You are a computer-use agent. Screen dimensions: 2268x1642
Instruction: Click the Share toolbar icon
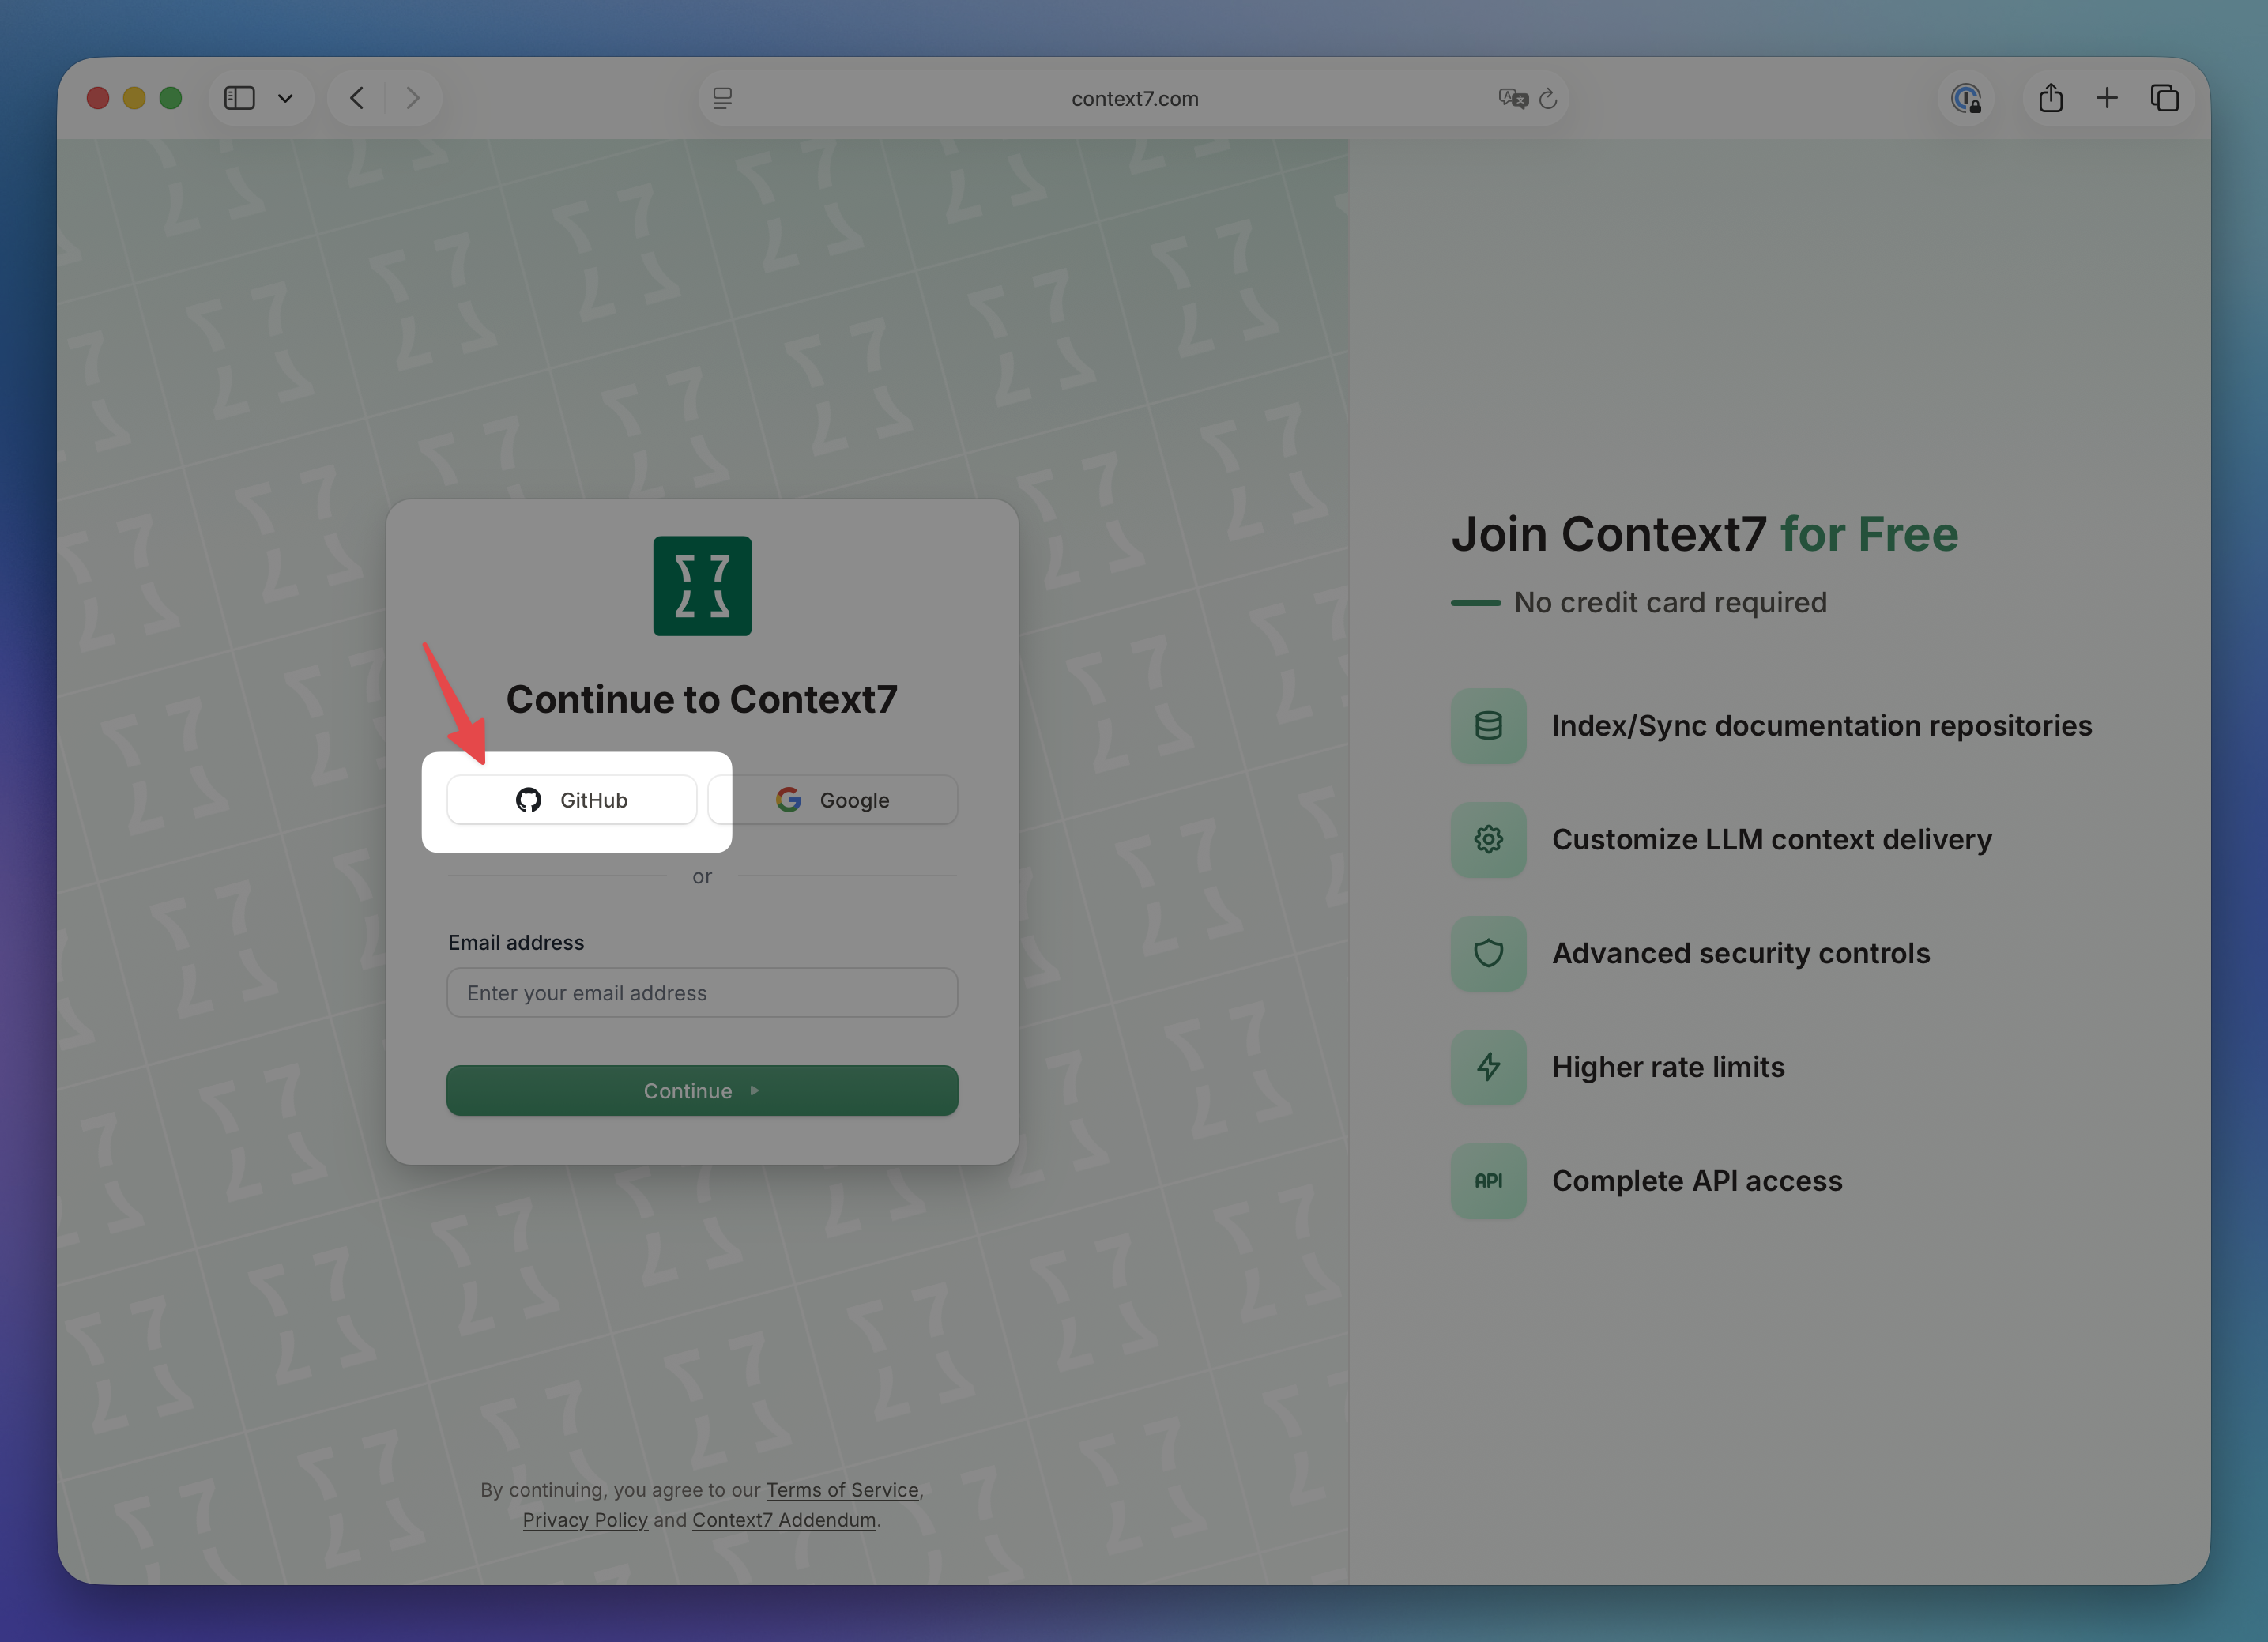2051,98
